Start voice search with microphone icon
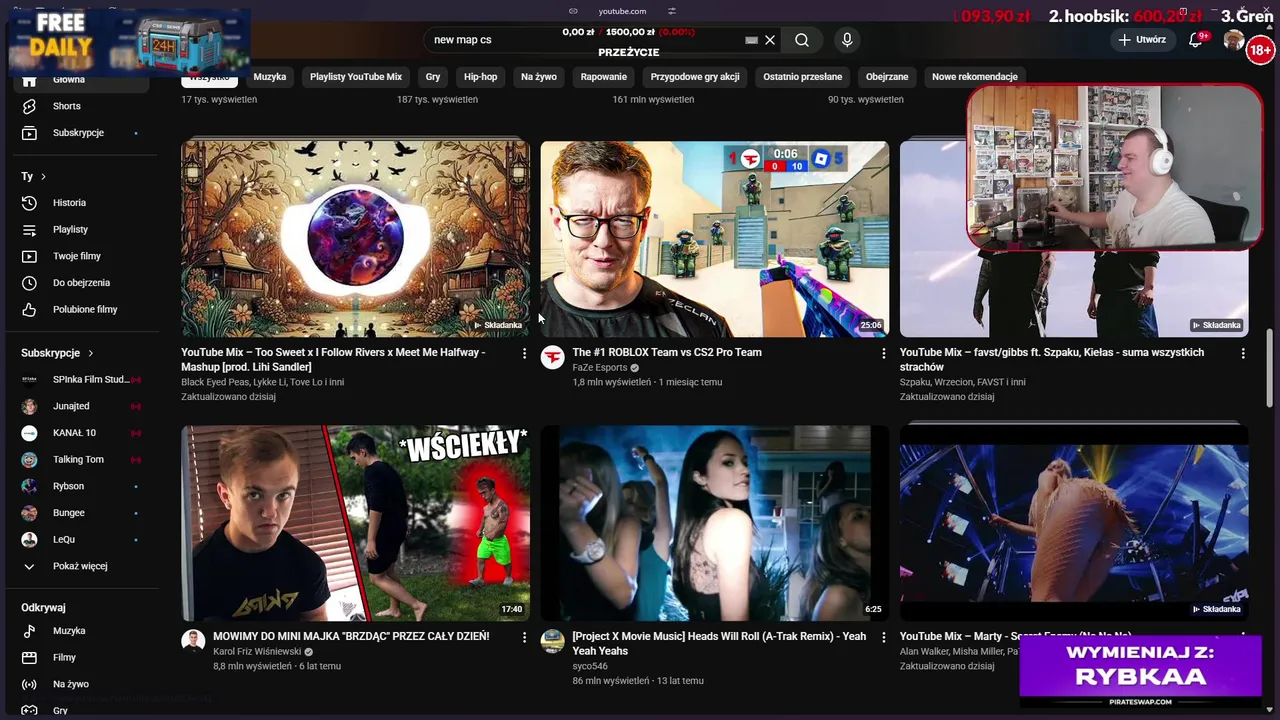 tap(847, 40)
